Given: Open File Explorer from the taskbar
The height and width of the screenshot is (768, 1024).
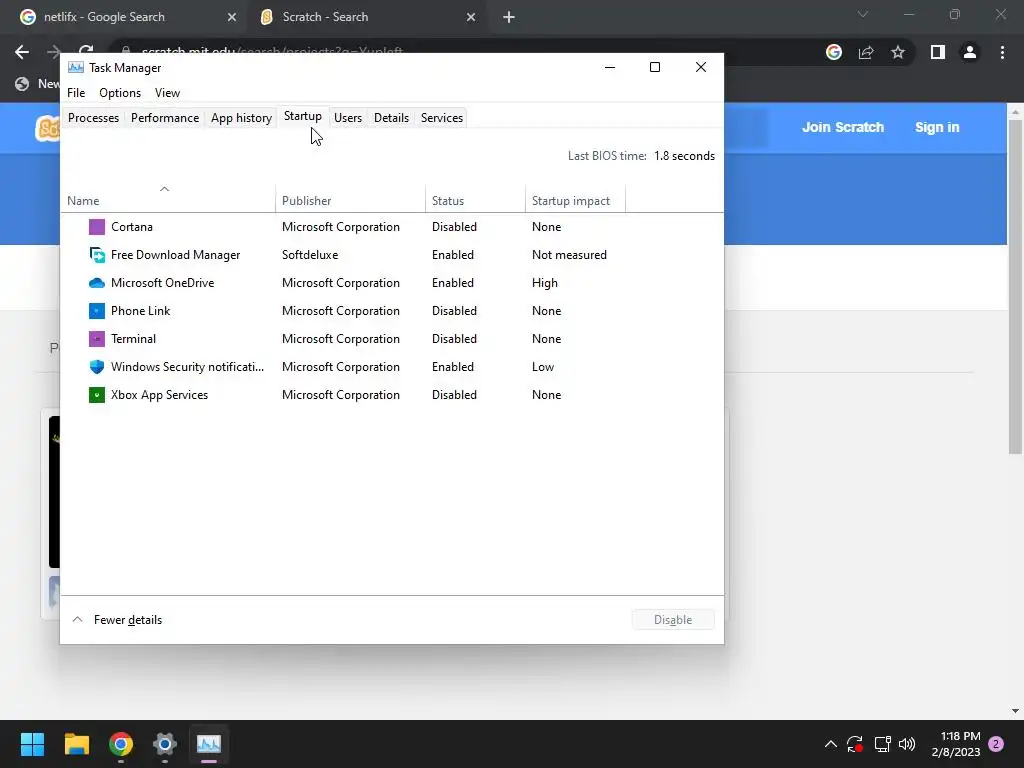Looking at the screenshot, I should [76, 744].
